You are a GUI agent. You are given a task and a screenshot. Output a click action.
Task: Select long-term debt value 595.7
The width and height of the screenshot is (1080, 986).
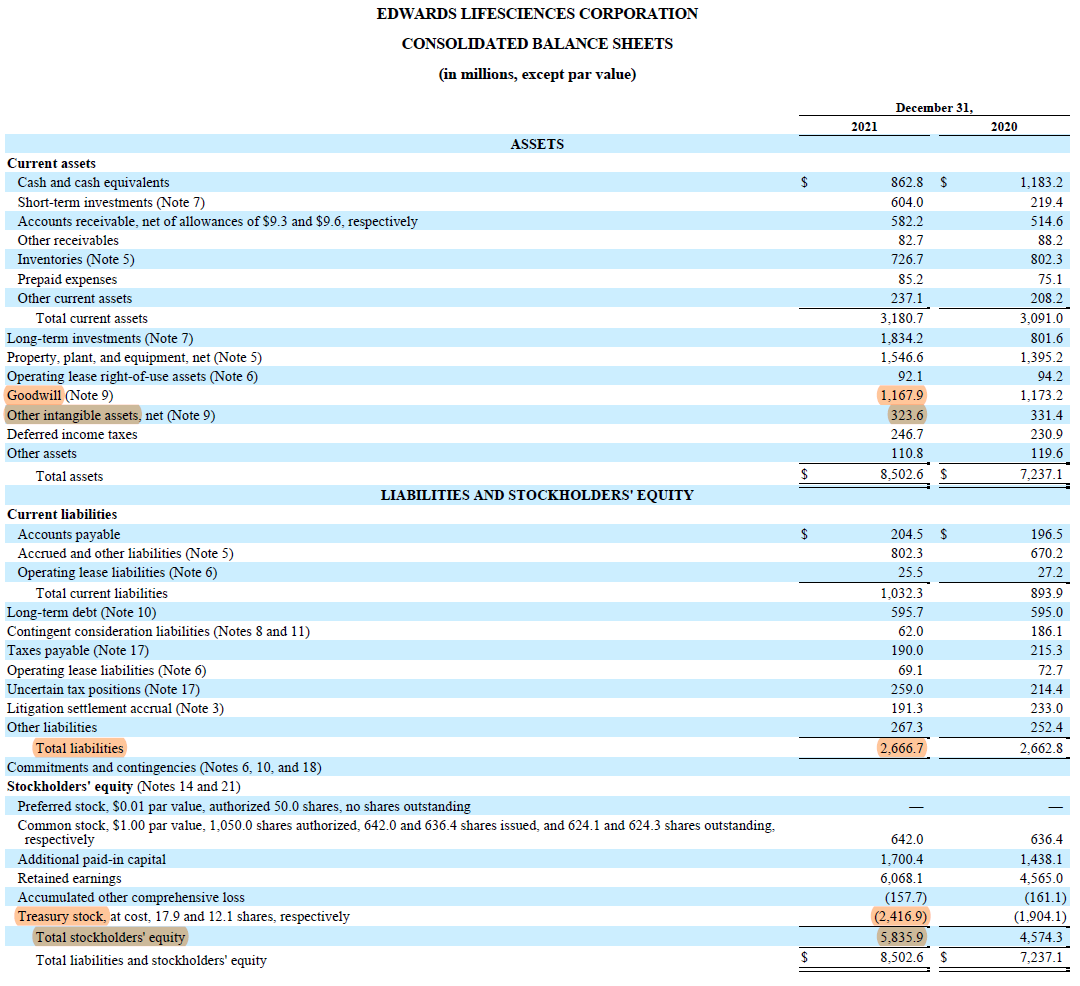906,613
